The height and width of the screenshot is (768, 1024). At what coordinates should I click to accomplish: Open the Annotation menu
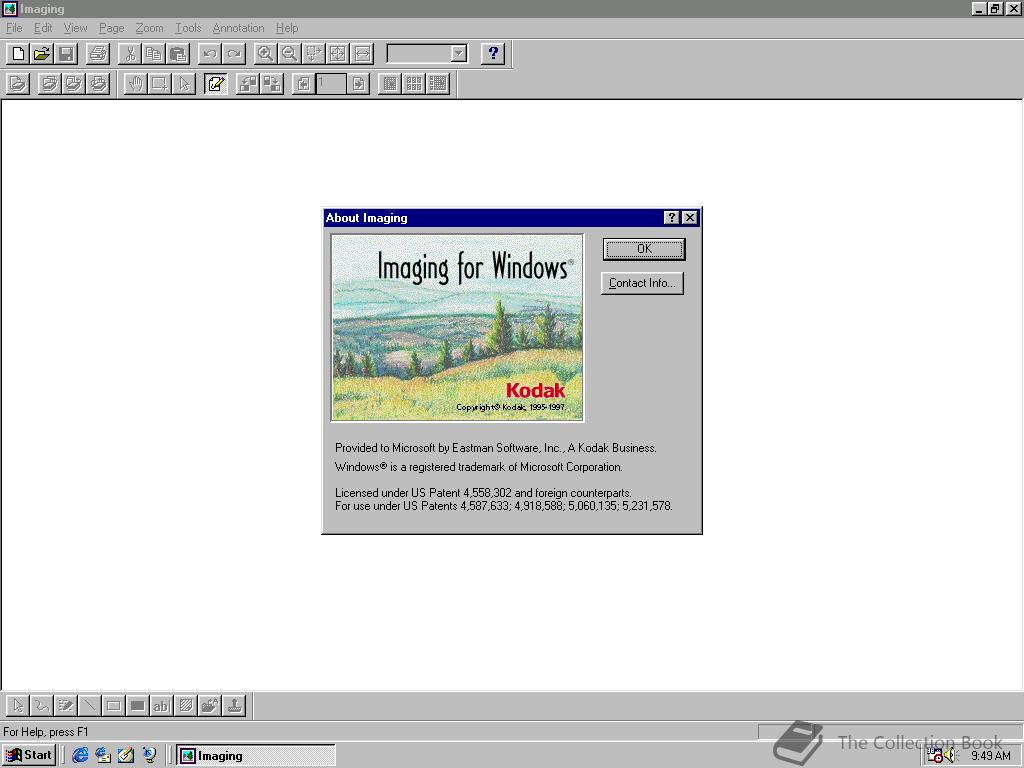pyautogui.click(x=238, y=28)
